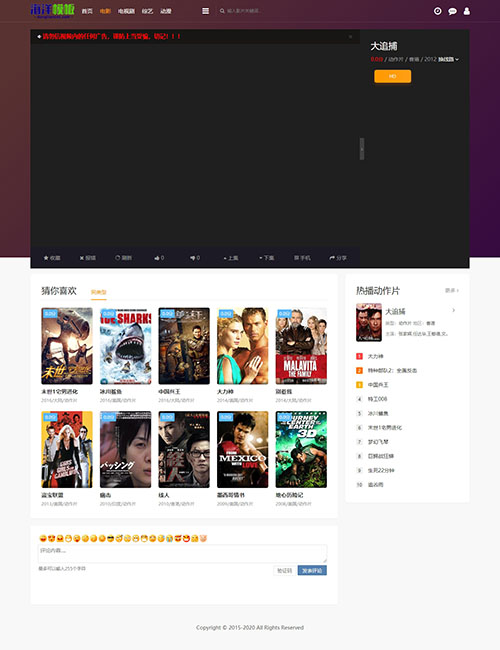Submit comment with the blue button
This screenshot has height=650, width=500.
click(312, 571)
